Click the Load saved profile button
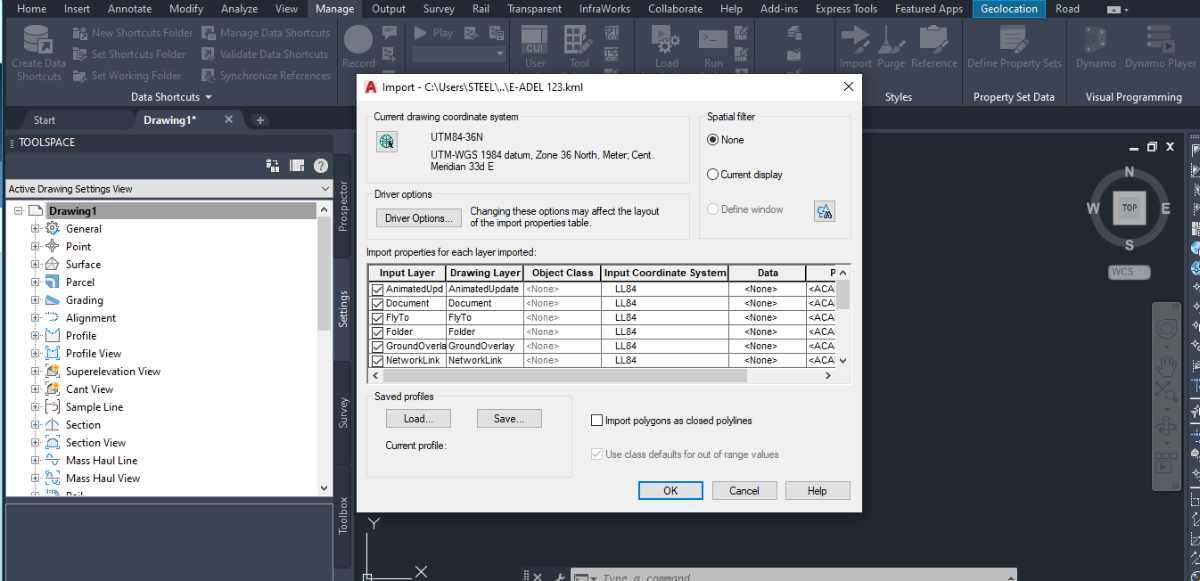 [x=417, y=419]
